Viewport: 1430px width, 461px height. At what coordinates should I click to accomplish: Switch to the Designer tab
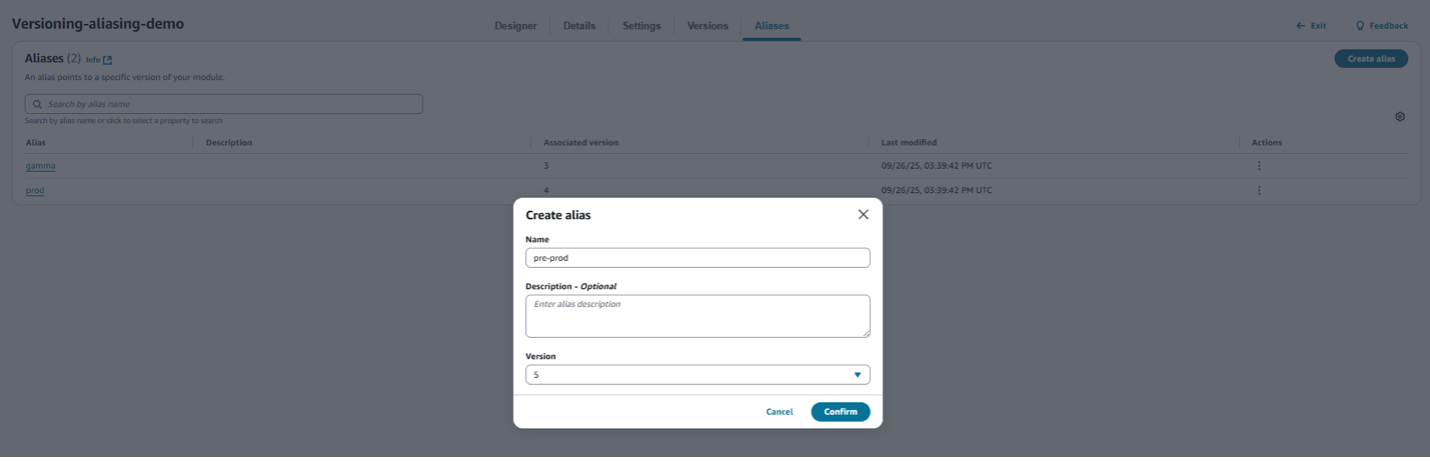(x=515, y=26)
